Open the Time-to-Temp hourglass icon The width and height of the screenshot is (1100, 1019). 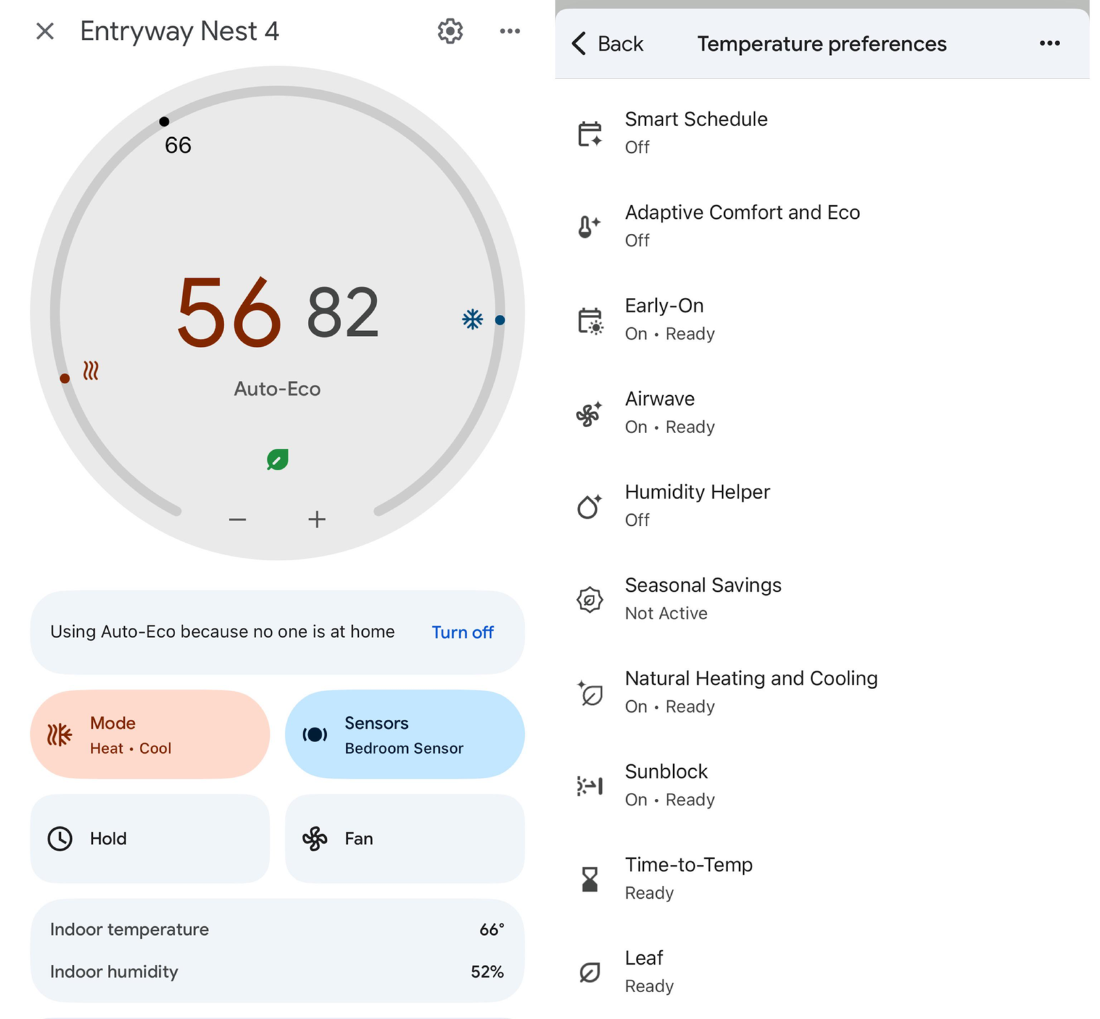pos(590,879)
